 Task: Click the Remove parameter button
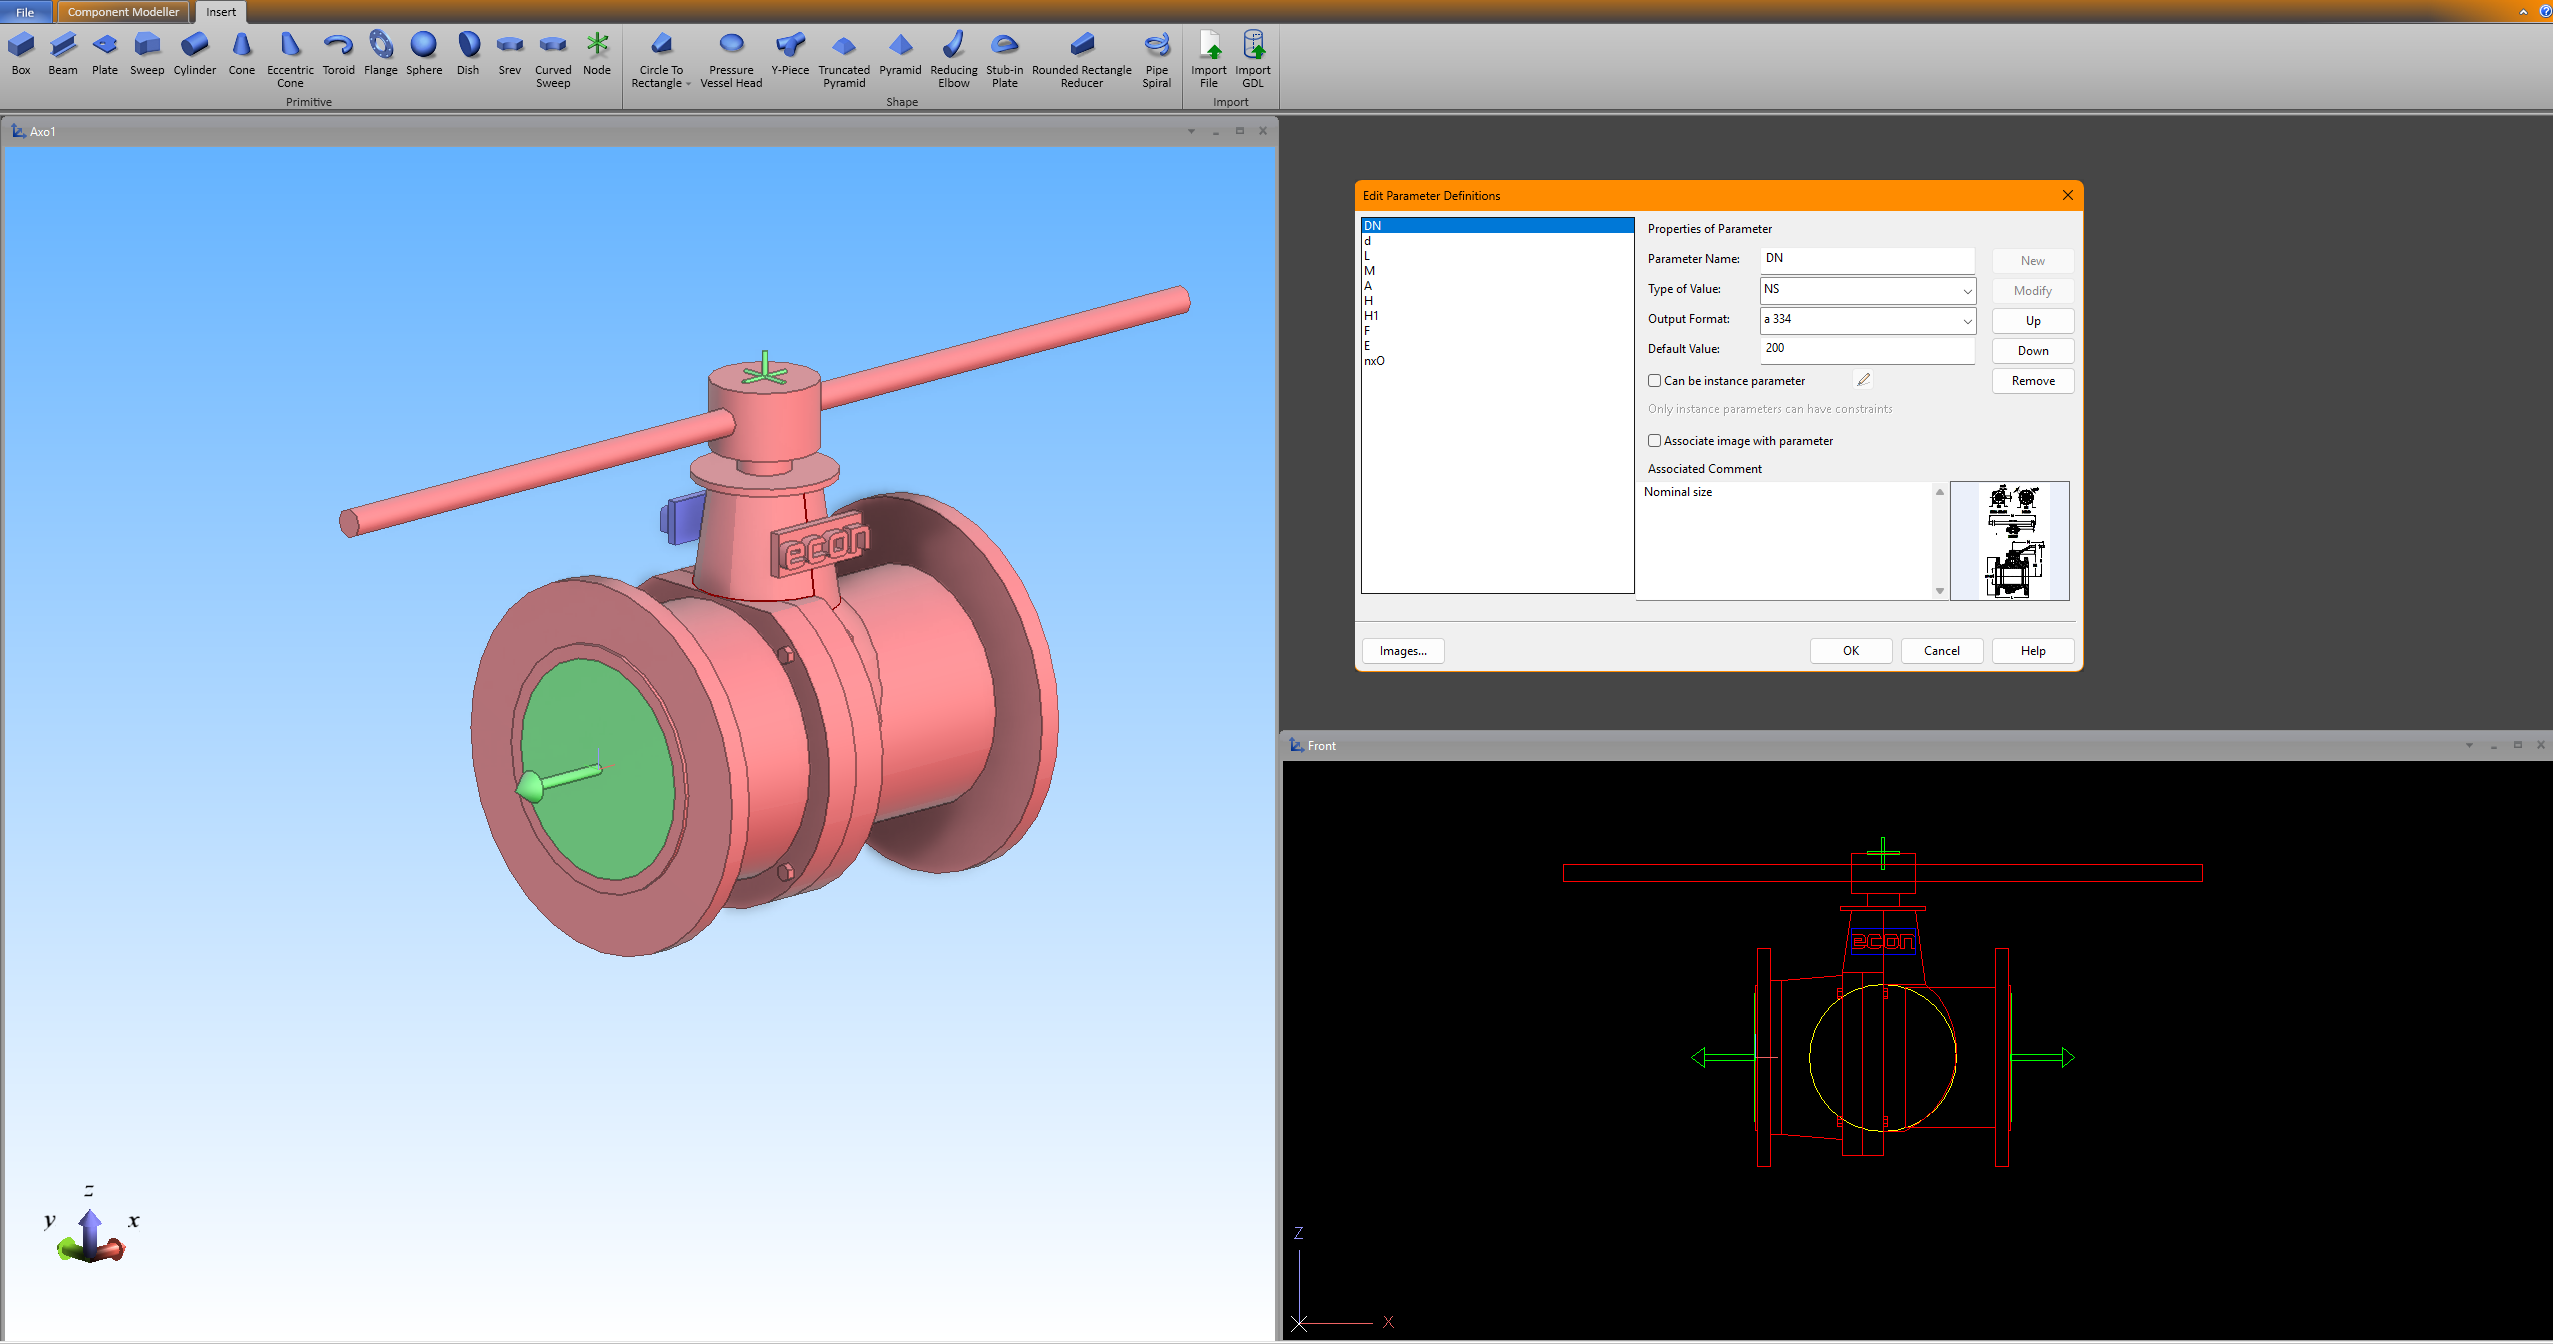(2032, 381)
